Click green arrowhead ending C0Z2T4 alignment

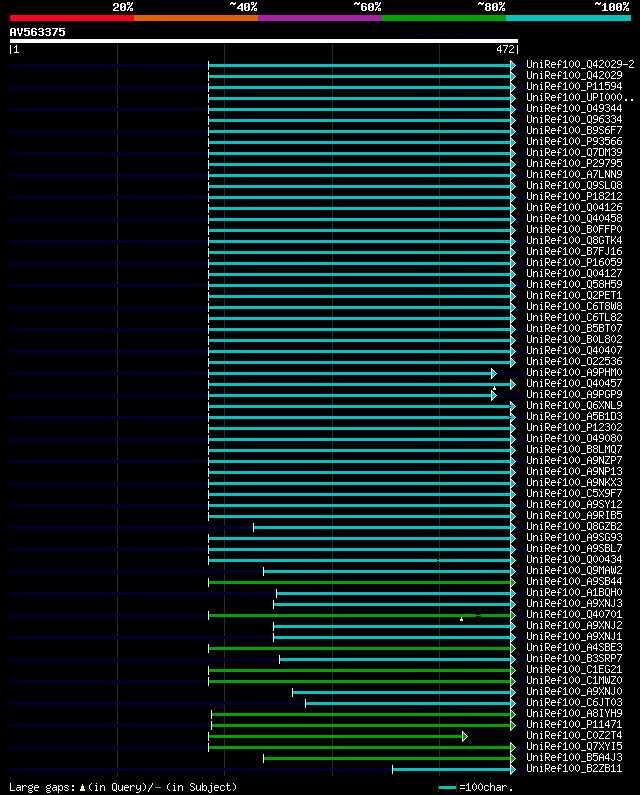(465, 736)
